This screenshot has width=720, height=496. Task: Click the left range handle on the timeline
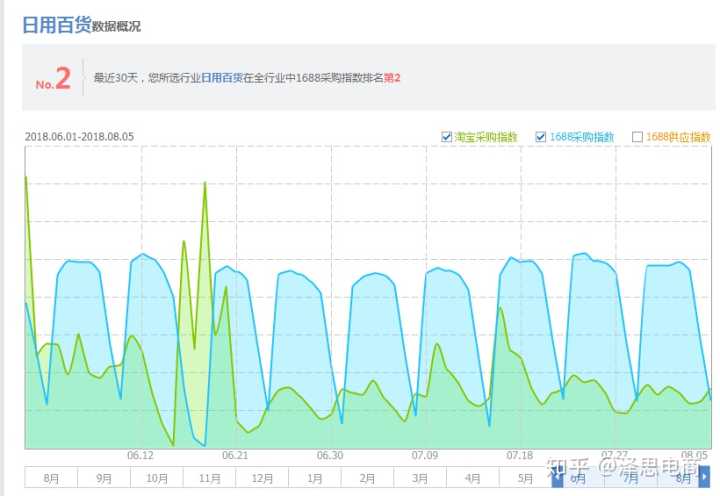[x=557, y=478]
